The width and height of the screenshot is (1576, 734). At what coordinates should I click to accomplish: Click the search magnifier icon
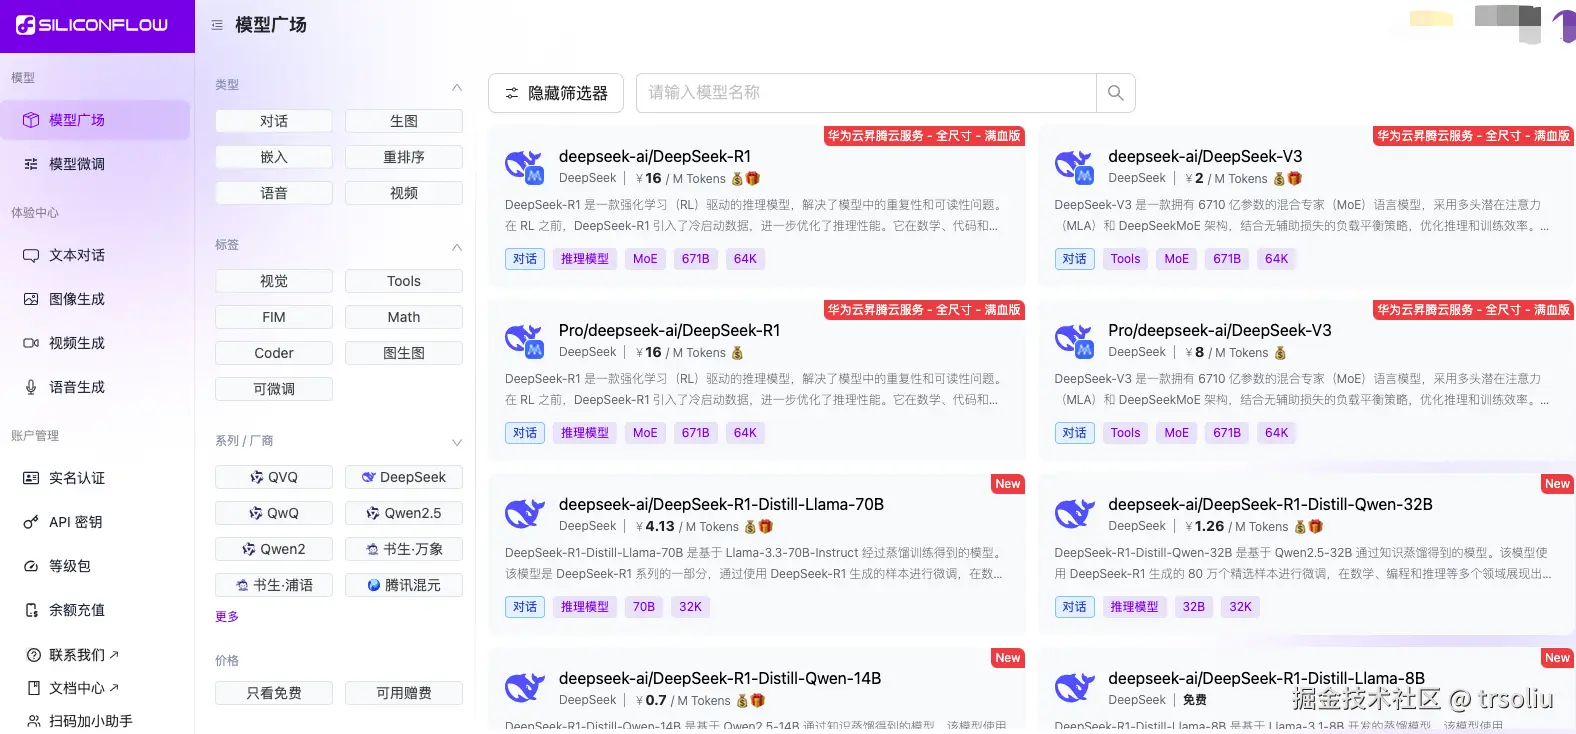pos(1115,93)
